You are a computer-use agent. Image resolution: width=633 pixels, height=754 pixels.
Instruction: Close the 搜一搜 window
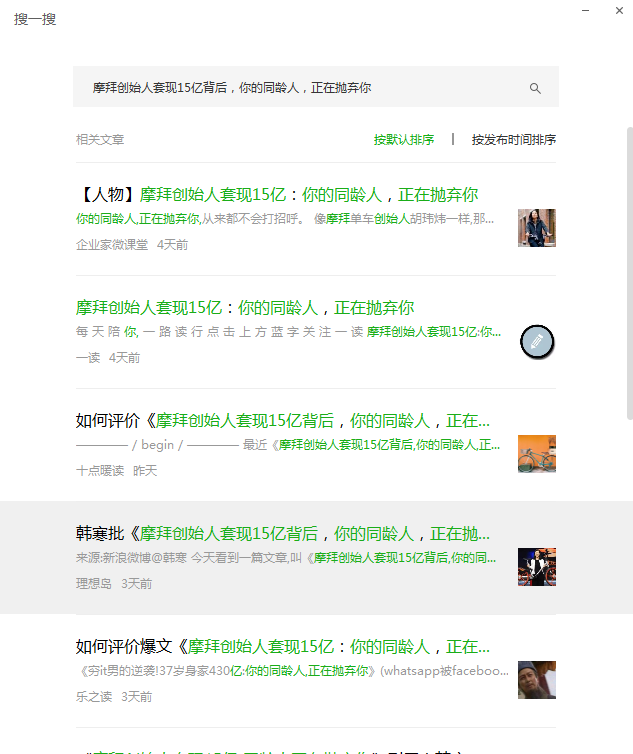(620, 11)
